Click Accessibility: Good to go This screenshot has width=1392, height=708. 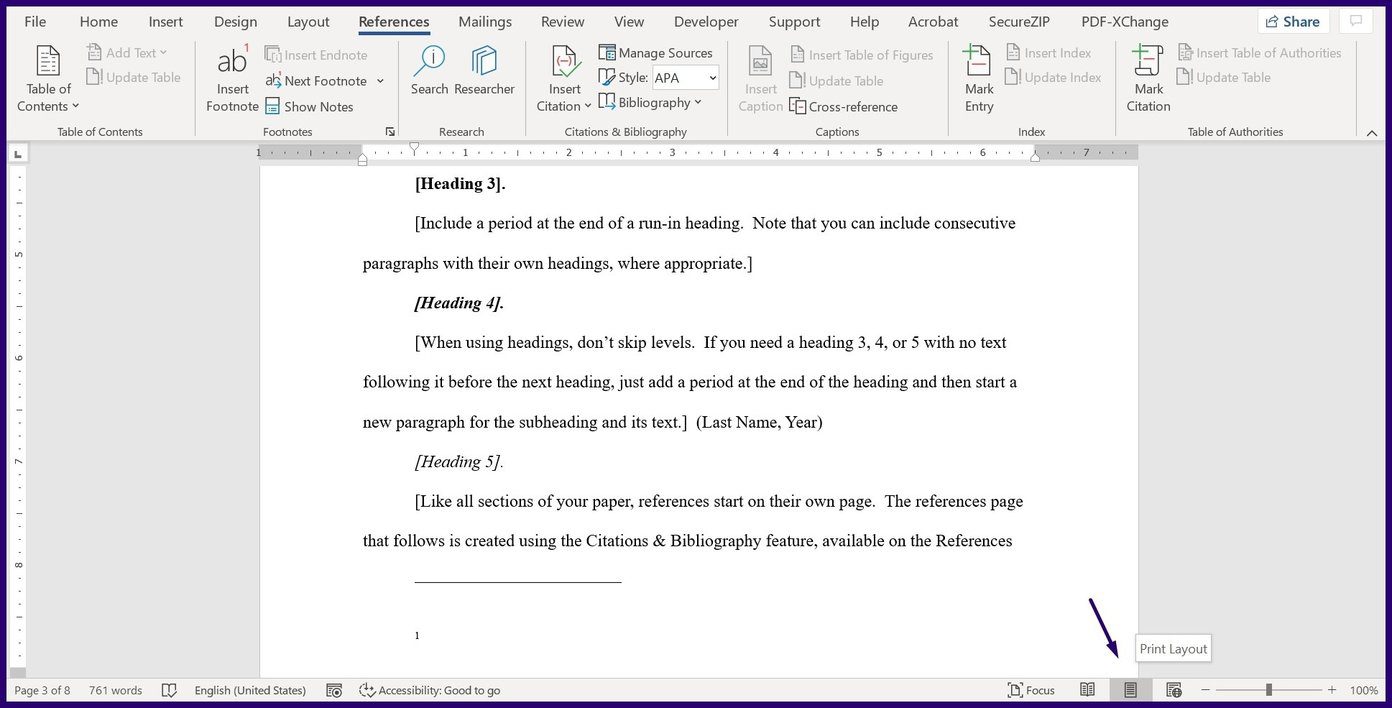coord(429,690)
